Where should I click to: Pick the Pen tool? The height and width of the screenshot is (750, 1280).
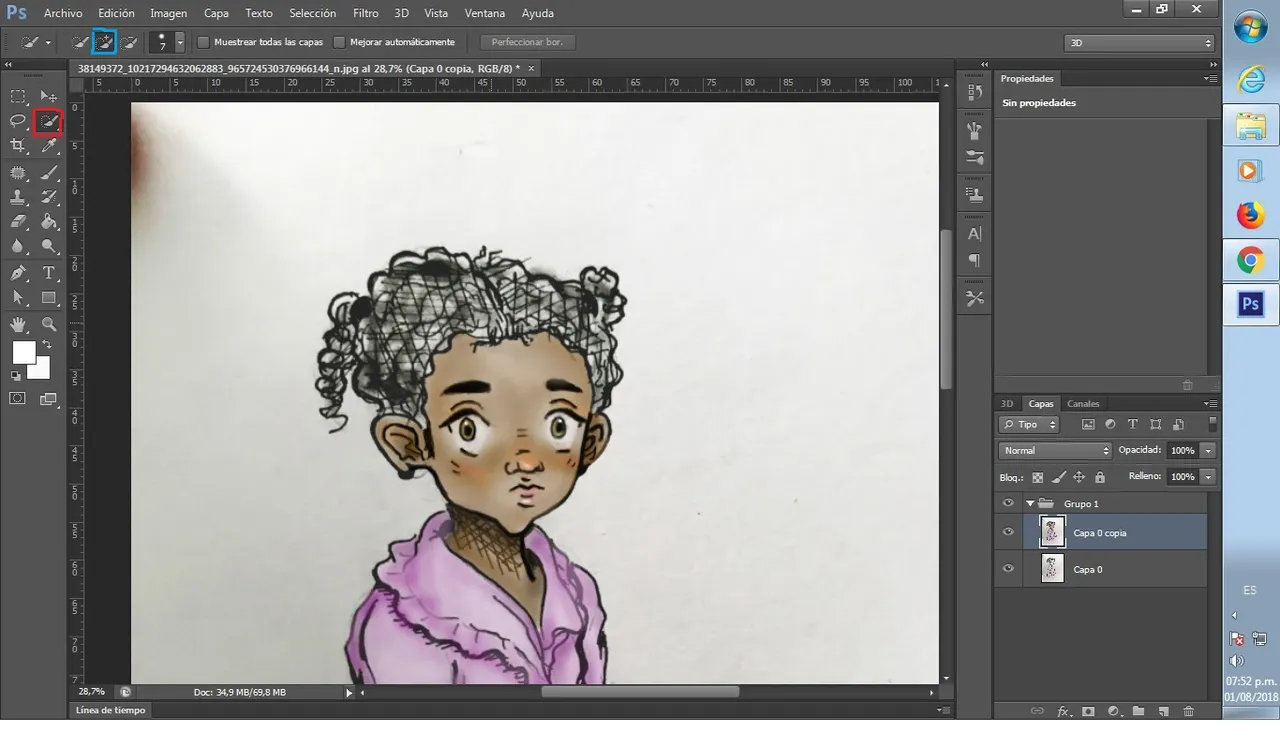(x=18, y=273)
